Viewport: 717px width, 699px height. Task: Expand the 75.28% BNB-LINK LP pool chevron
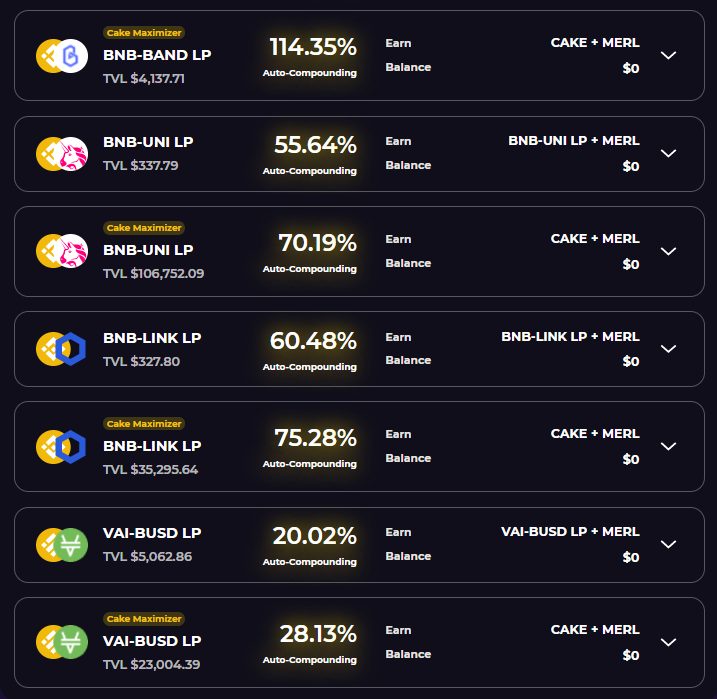pos(669,446)
